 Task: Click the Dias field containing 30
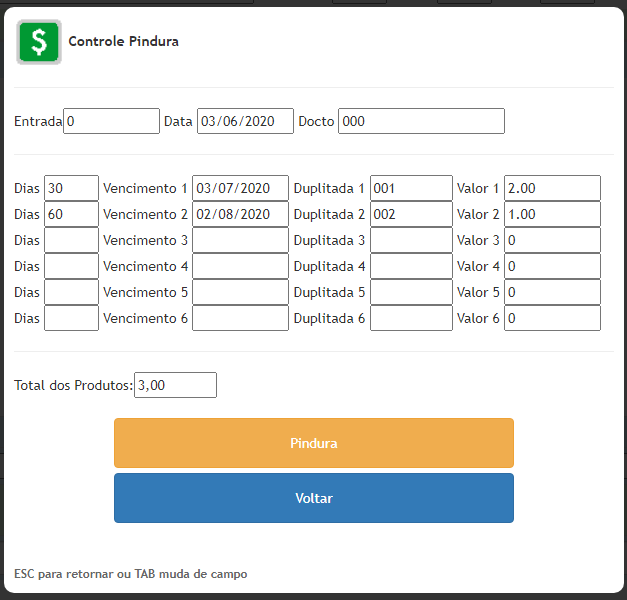pyautogui.click(x=71, y=188)
